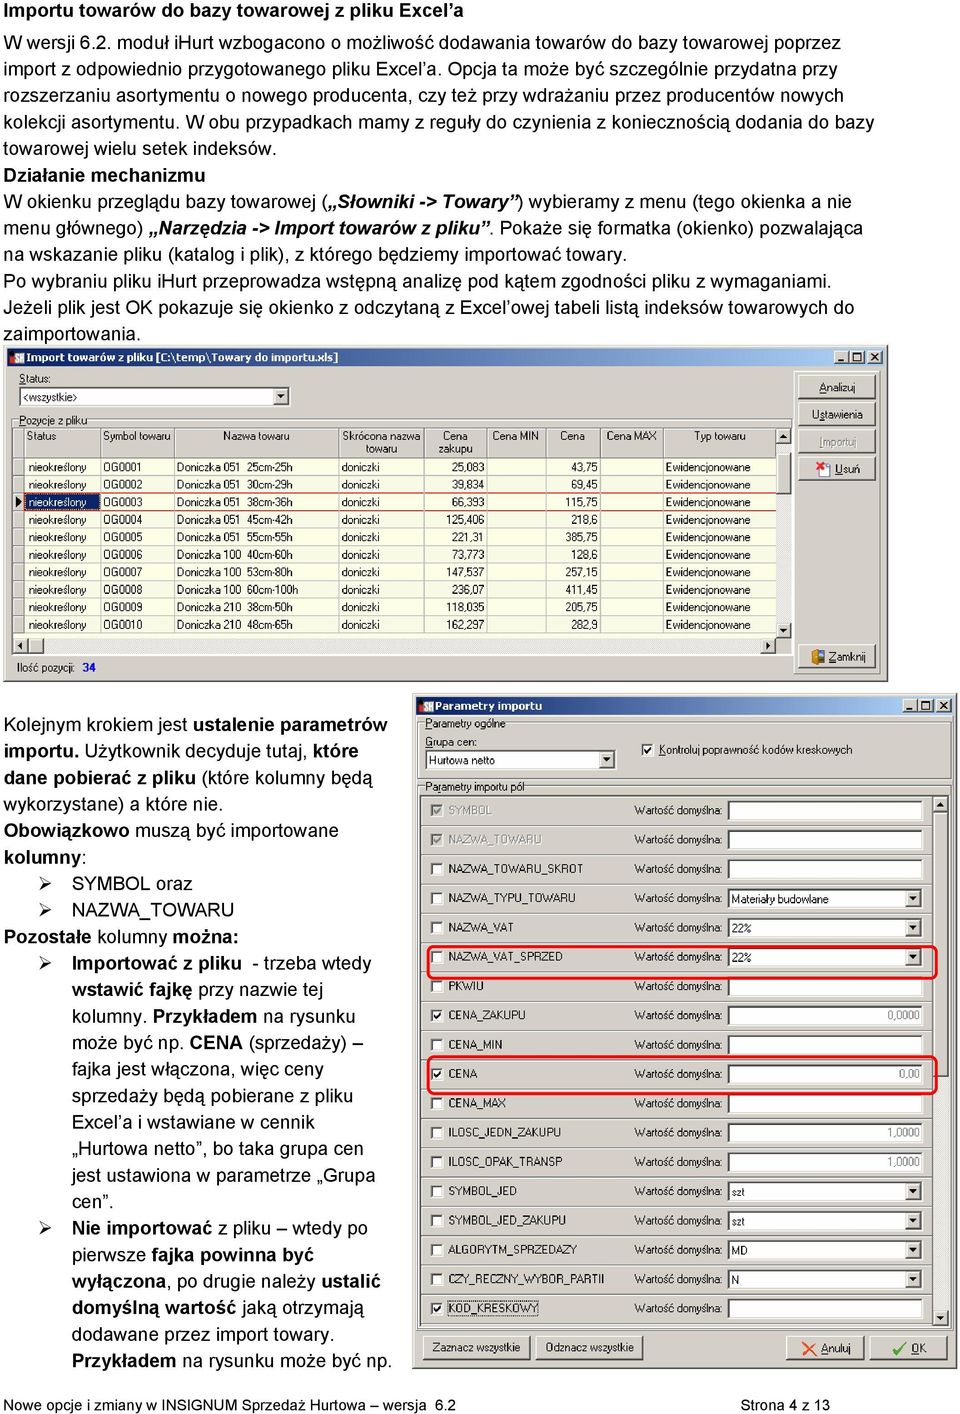Toggle Kontroluj poprawność kodów kreskowych checkbox
This screenshot has width=960, height=1414.
647,749
